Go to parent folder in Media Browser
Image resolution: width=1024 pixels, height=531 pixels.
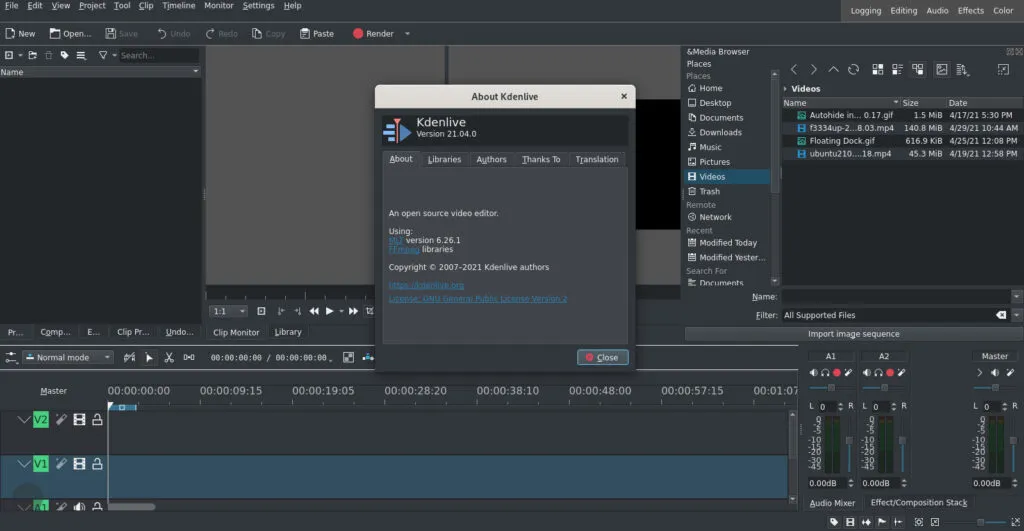coord(833,70)
